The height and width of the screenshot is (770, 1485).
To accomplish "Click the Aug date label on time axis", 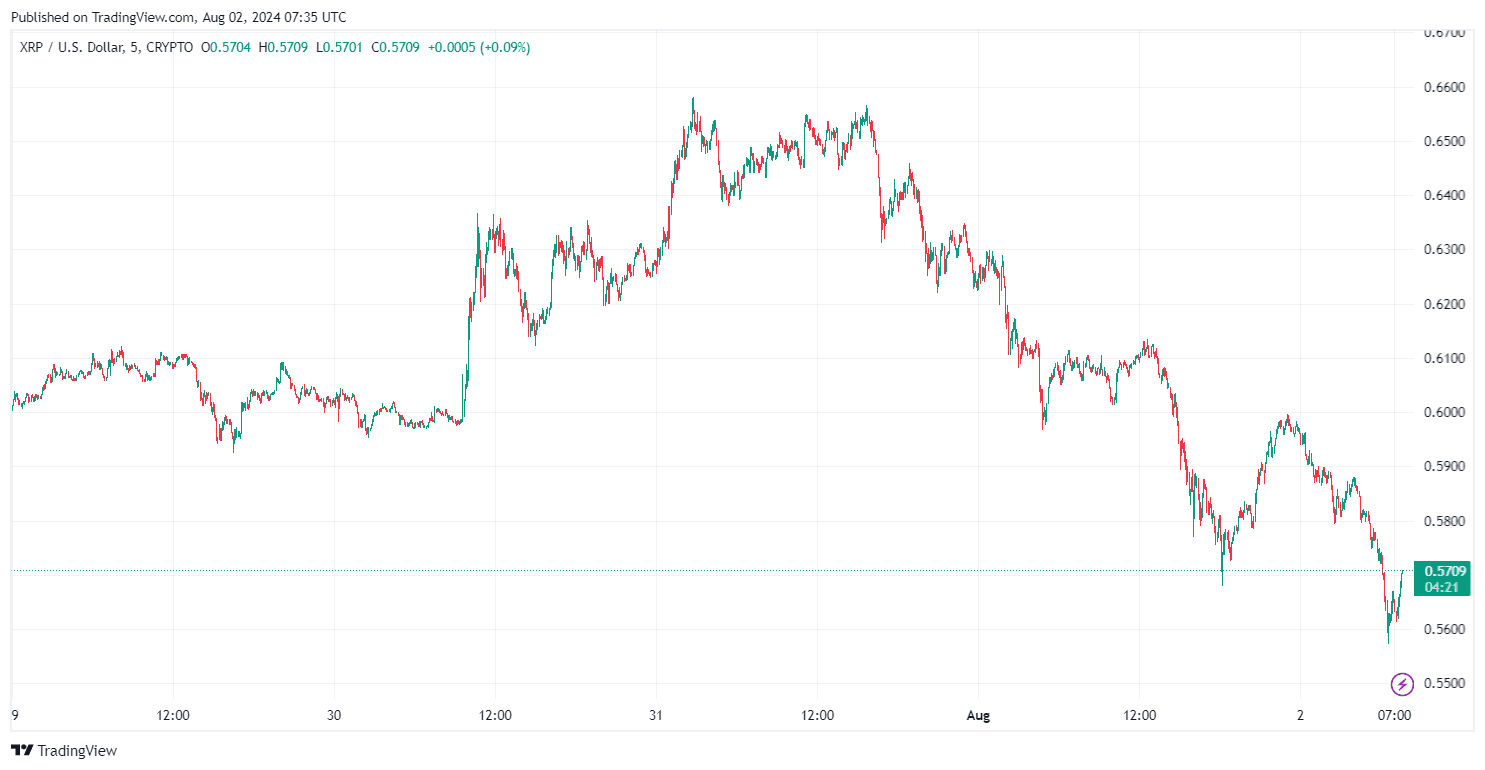I will [x=978, y=716].
